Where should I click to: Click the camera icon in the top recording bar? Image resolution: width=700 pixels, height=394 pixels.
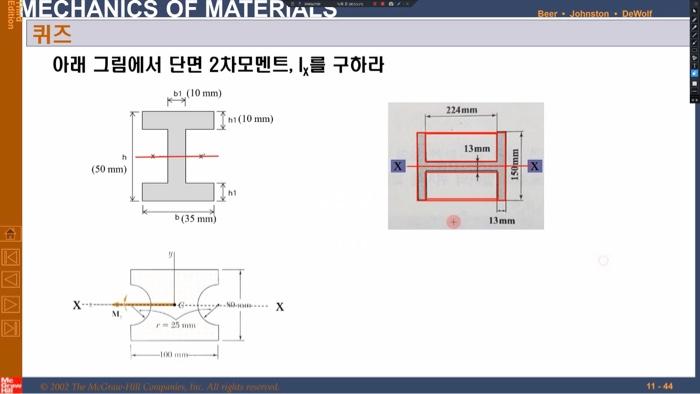click(x=391, y=4)
